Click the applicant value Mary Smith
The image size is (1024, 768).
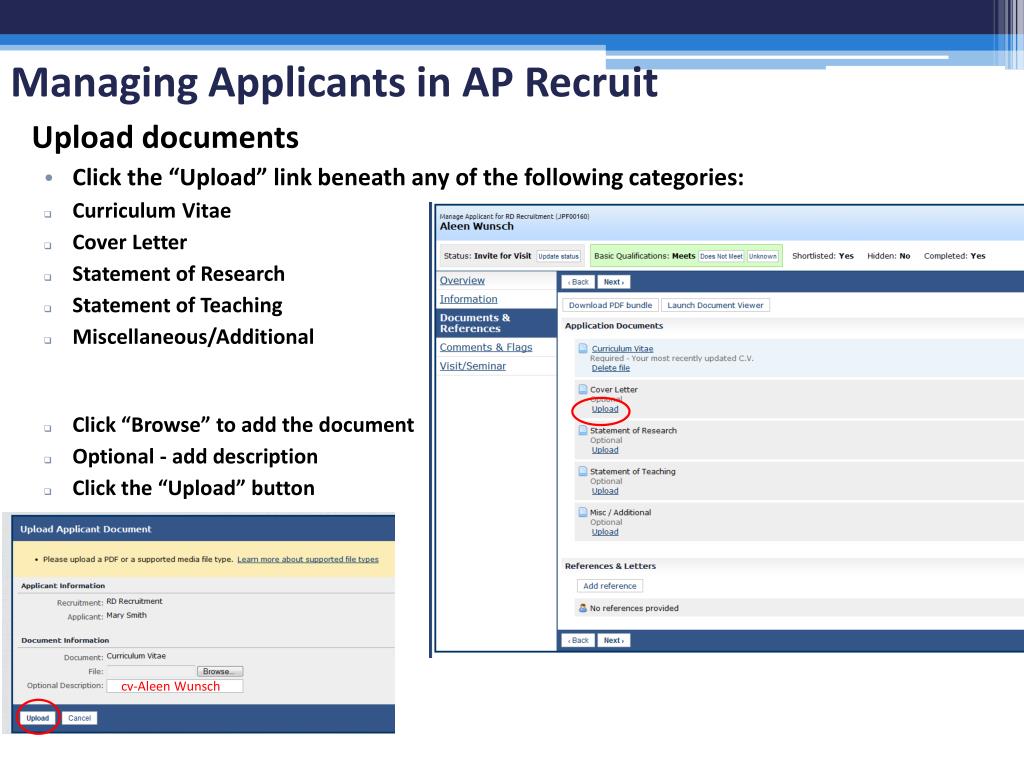click(x=127, y=615)
